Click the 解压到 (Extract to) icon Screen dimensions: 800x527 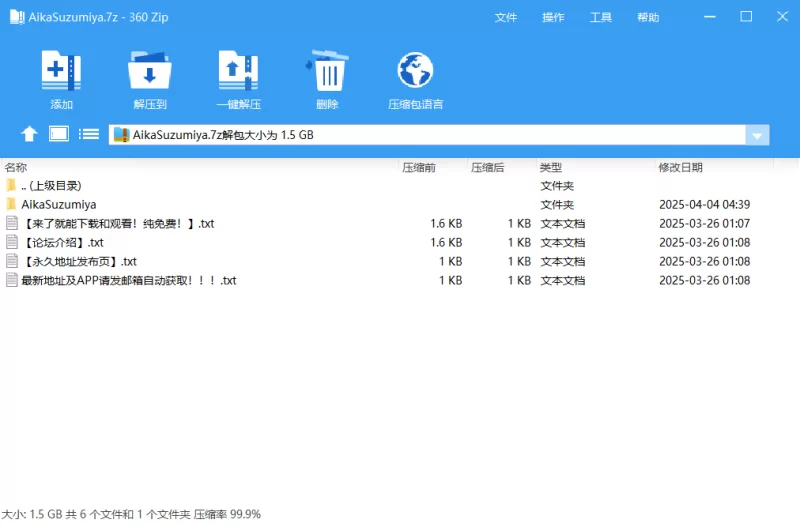149,70
